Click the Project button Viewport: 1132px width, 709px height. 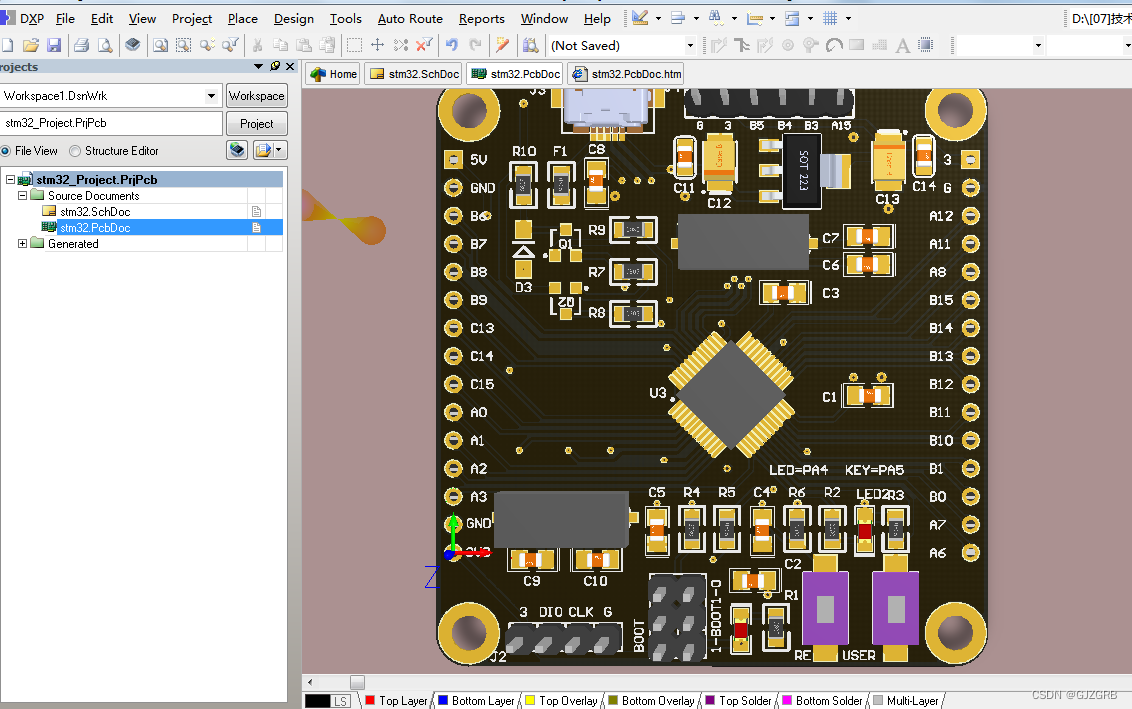pyautogui.click(x=256, y=123)
